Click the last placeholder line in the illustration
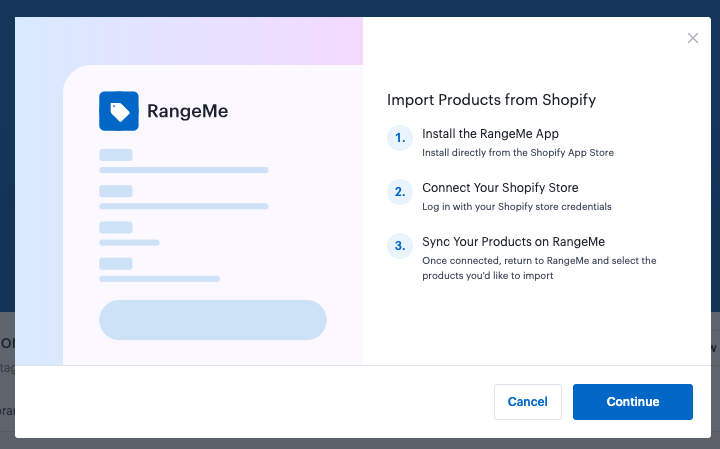 click(x=159, y=278)
